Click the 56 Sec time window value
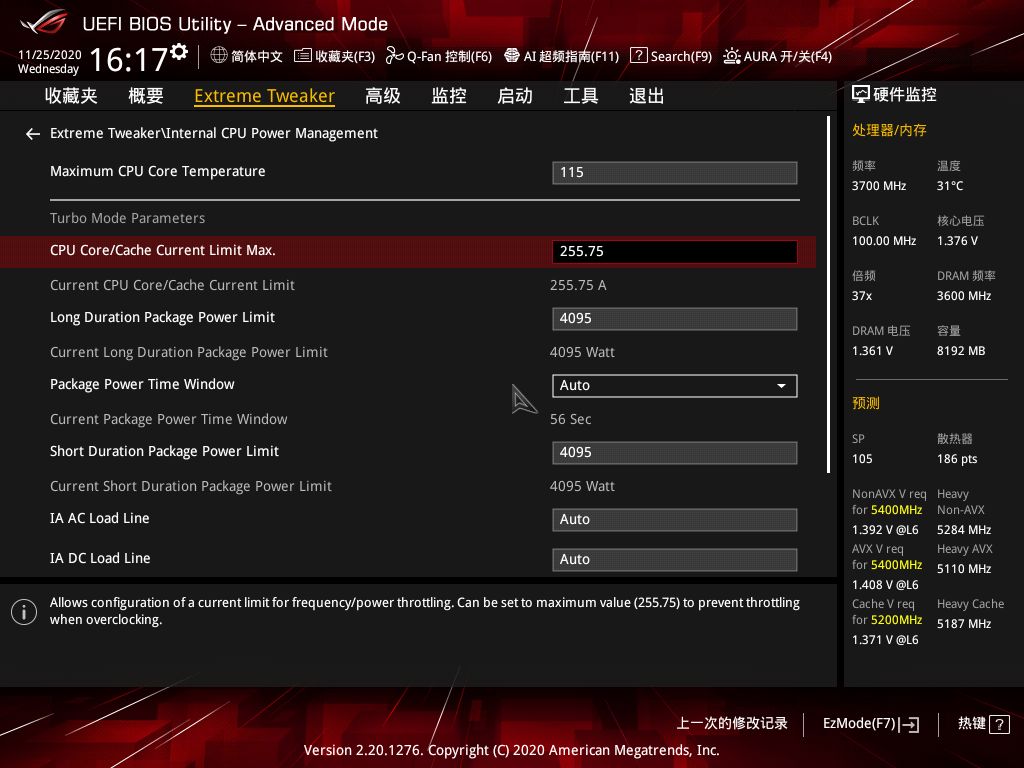 point(570,419)
